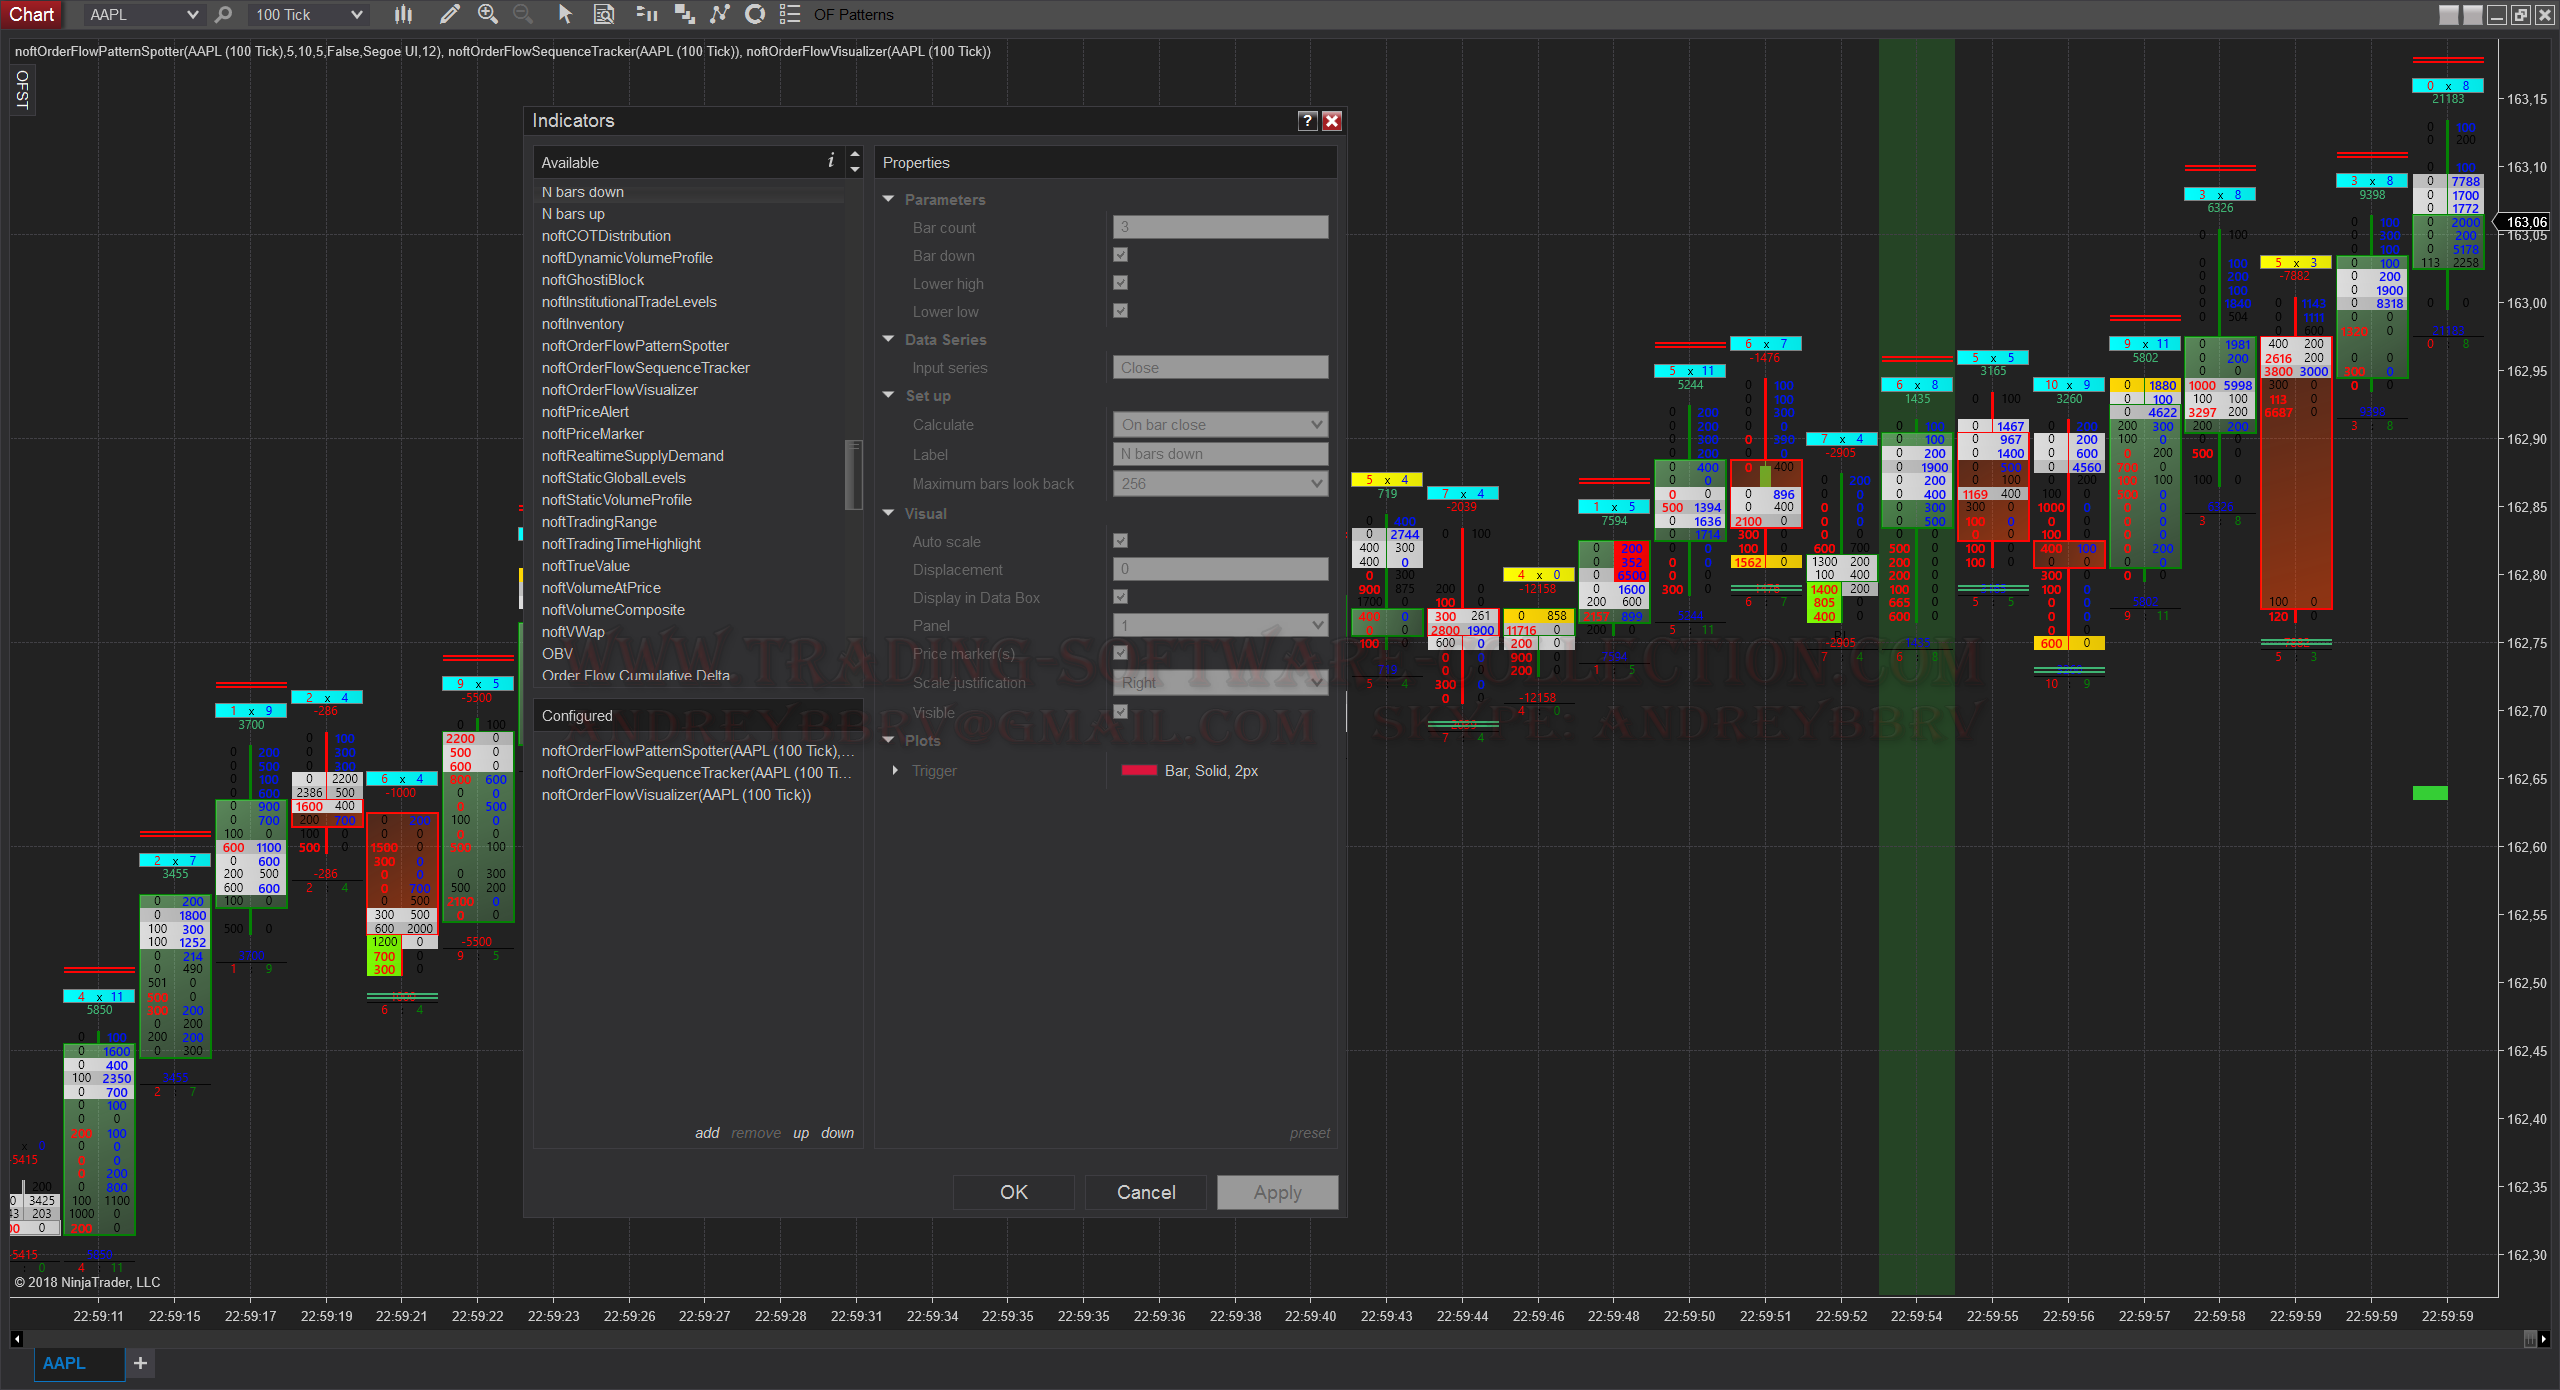Open the 100 Tick interval dropdown

[x=308, y=14]
